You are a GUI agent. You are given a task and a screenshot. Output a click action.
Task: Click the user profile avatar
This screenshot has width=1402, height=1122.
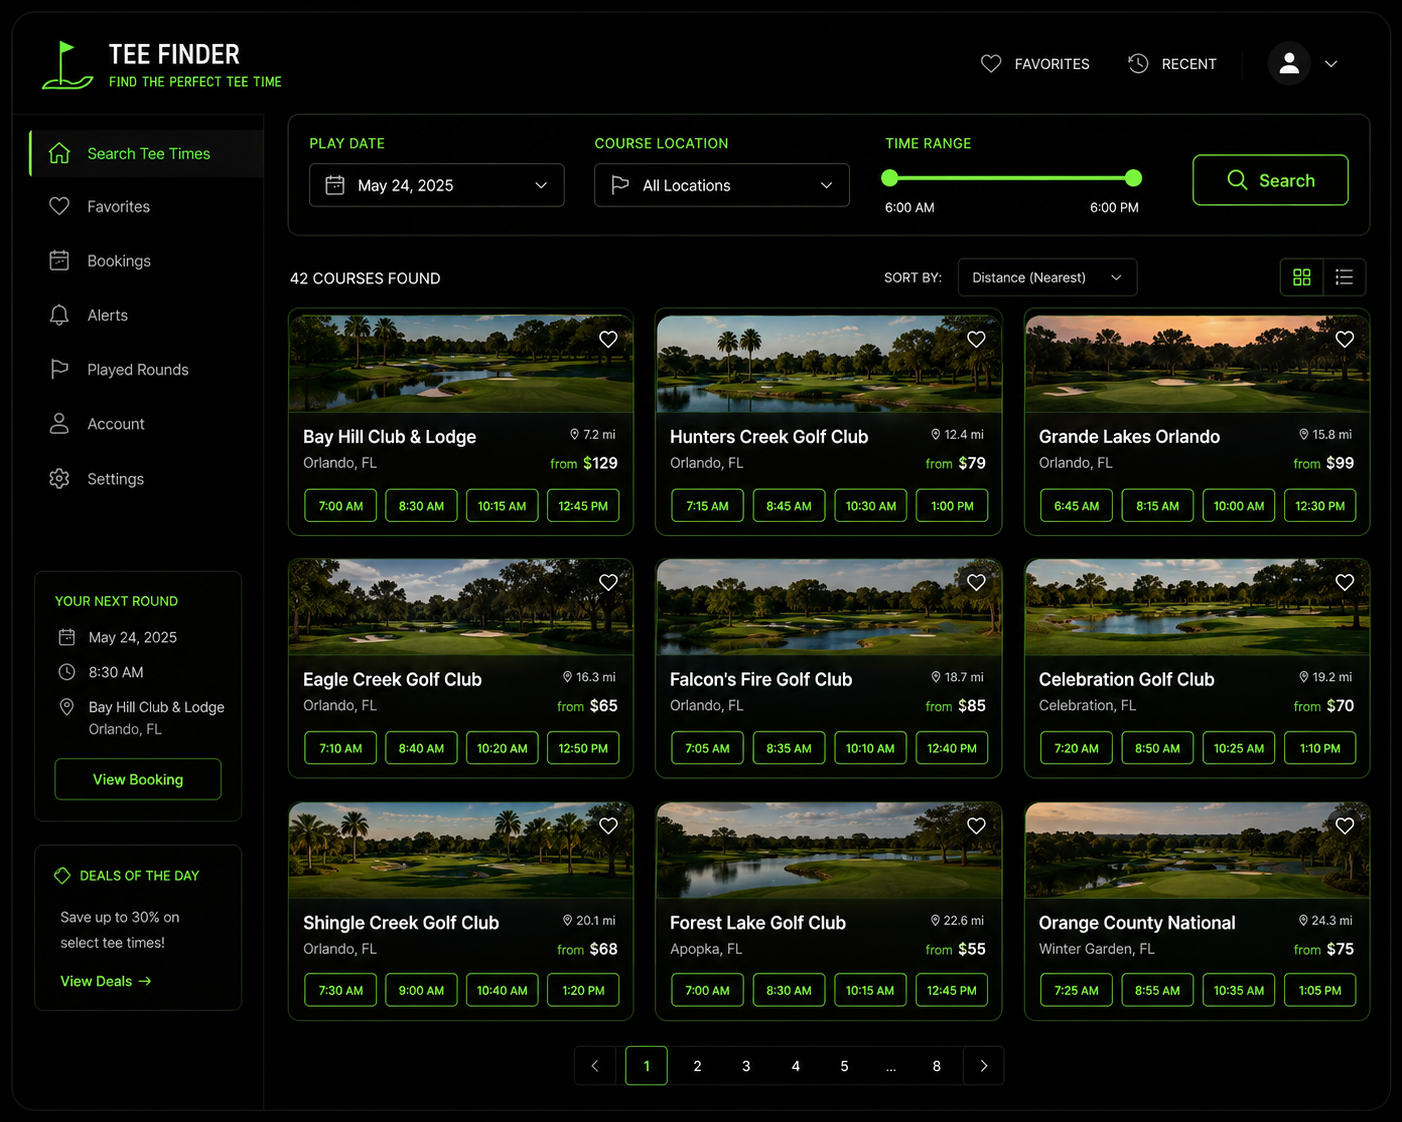click(x=1289, y=63)
